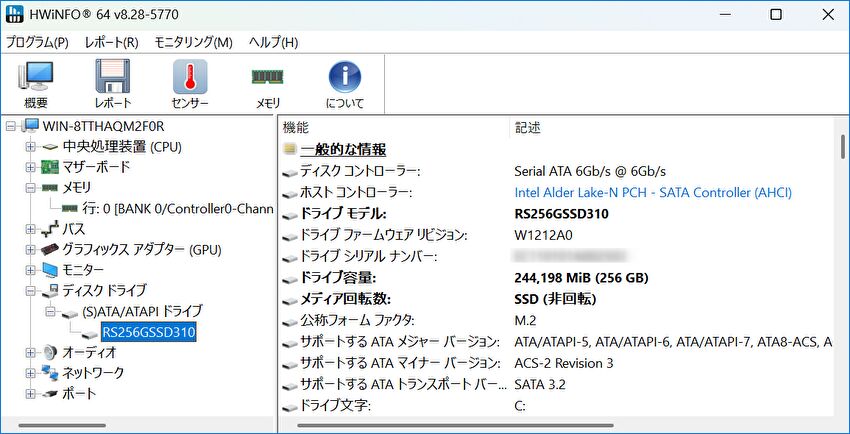Open the ヘルプ(H) menu
The height and width of the screenshot is (434, 850).
point(273,42)
